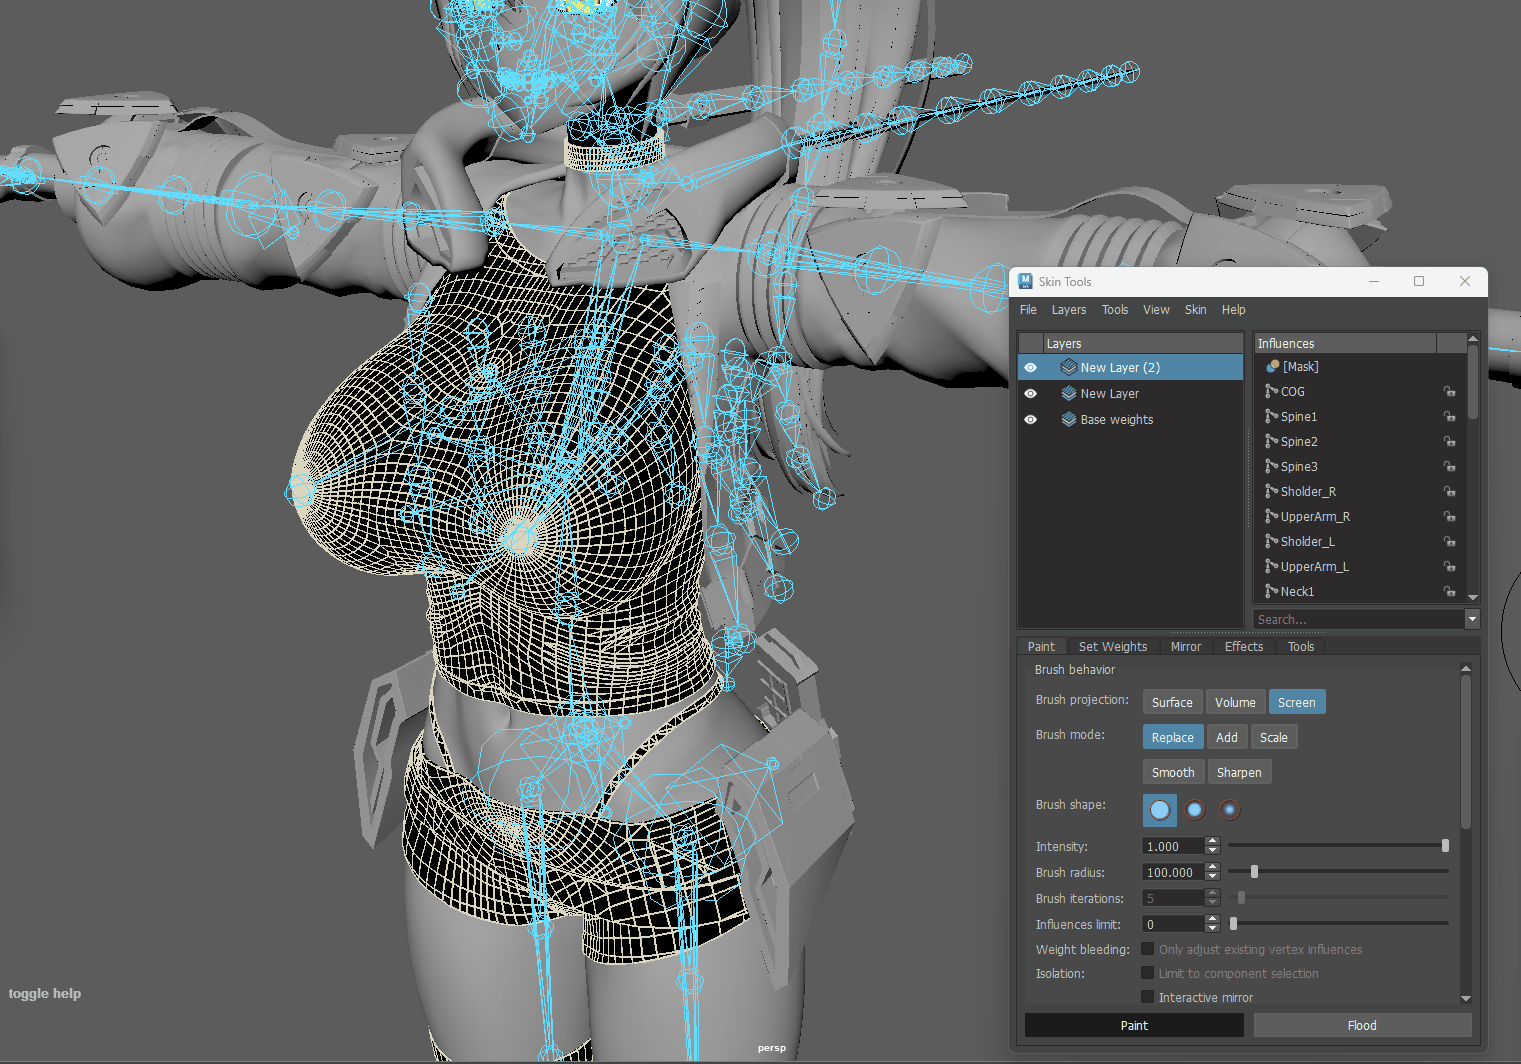Select the solid hard brush shape icon

coord(1159,810)
